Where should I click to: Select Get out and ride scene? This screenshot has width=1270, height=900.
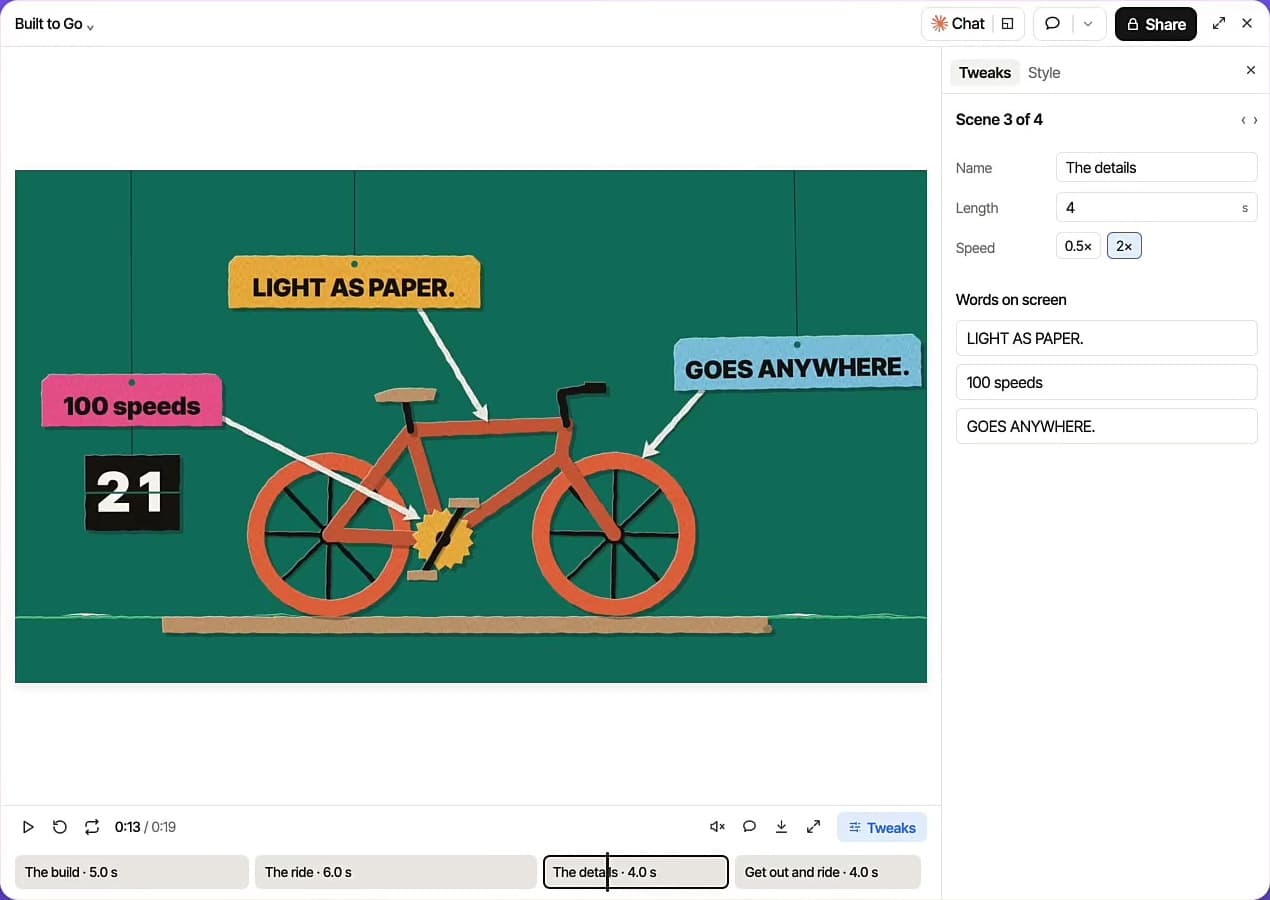827,872
